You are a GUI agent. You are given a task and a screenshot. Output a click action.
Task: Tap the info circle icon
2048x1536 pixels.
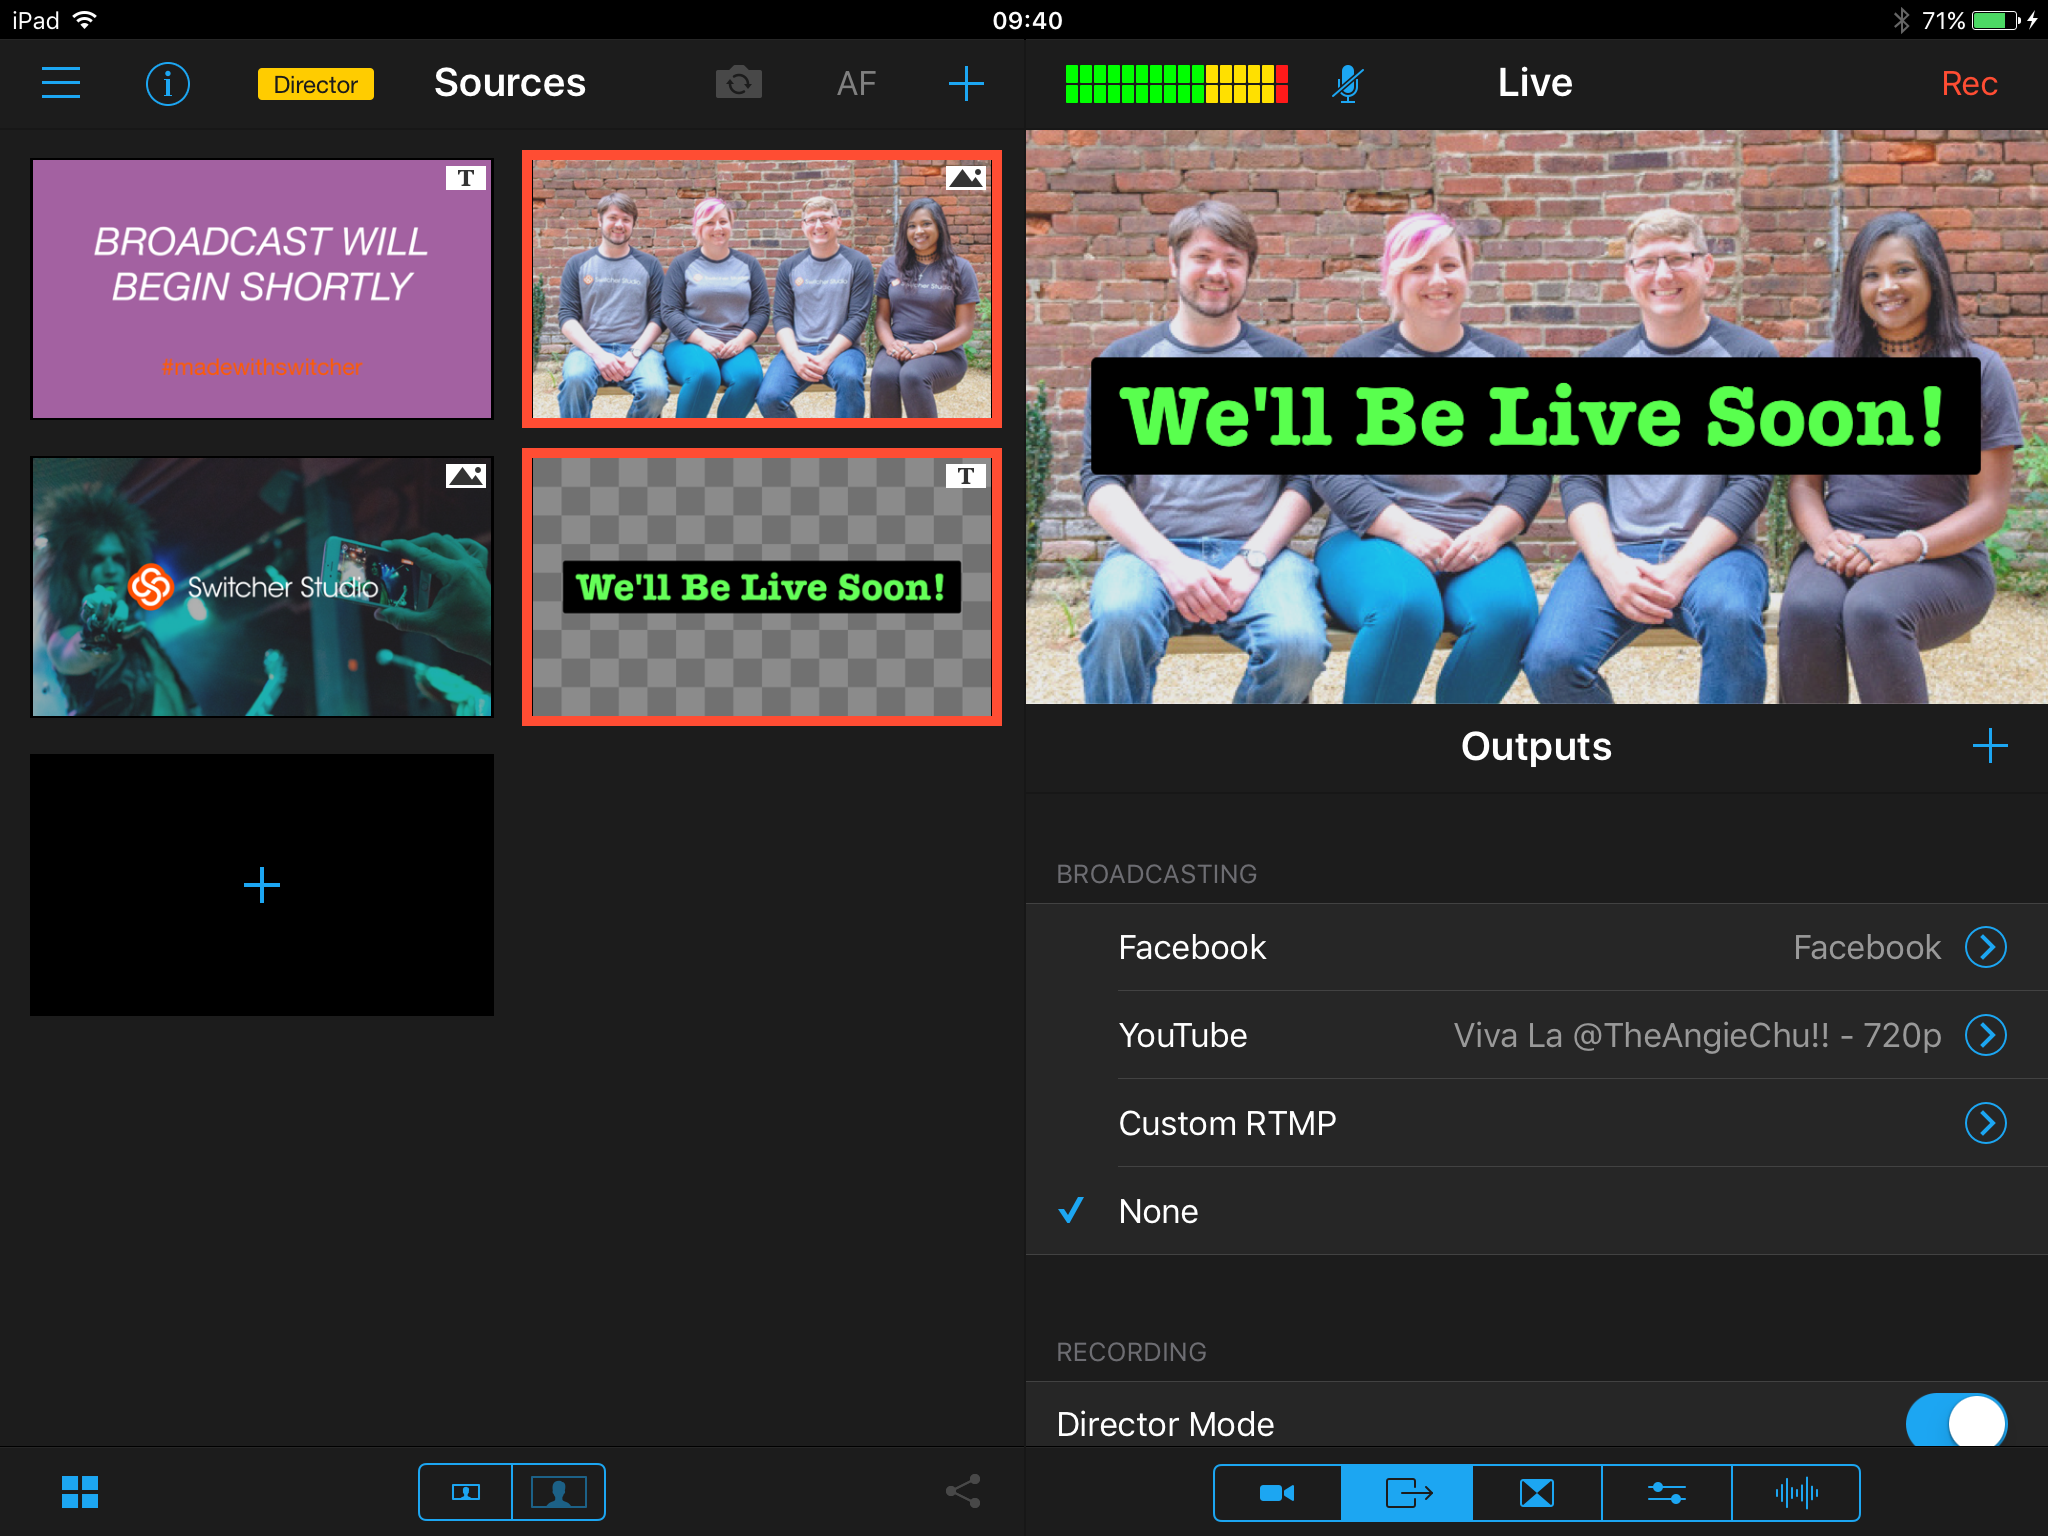pyautogui.click(x=167, y=84)
